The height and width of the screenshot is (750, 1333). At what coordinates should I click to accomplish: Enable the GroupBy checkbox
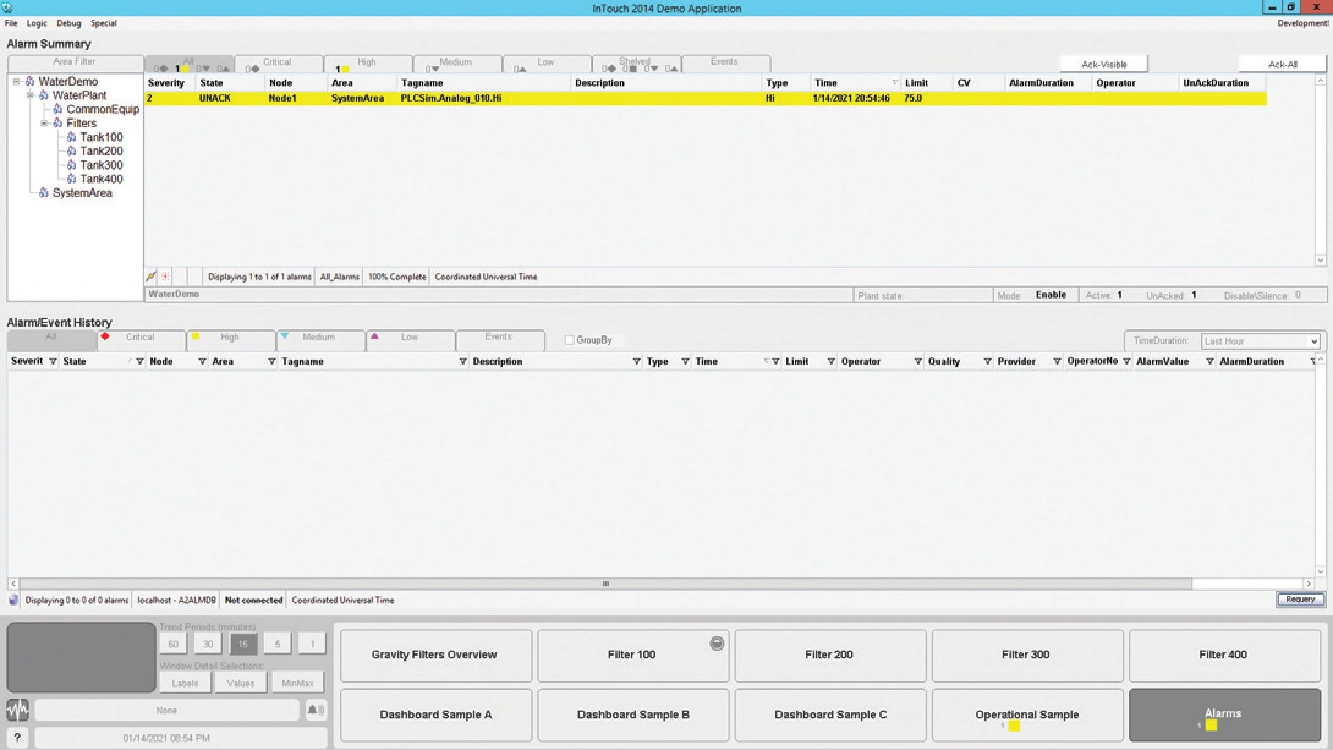coord(569,340)
